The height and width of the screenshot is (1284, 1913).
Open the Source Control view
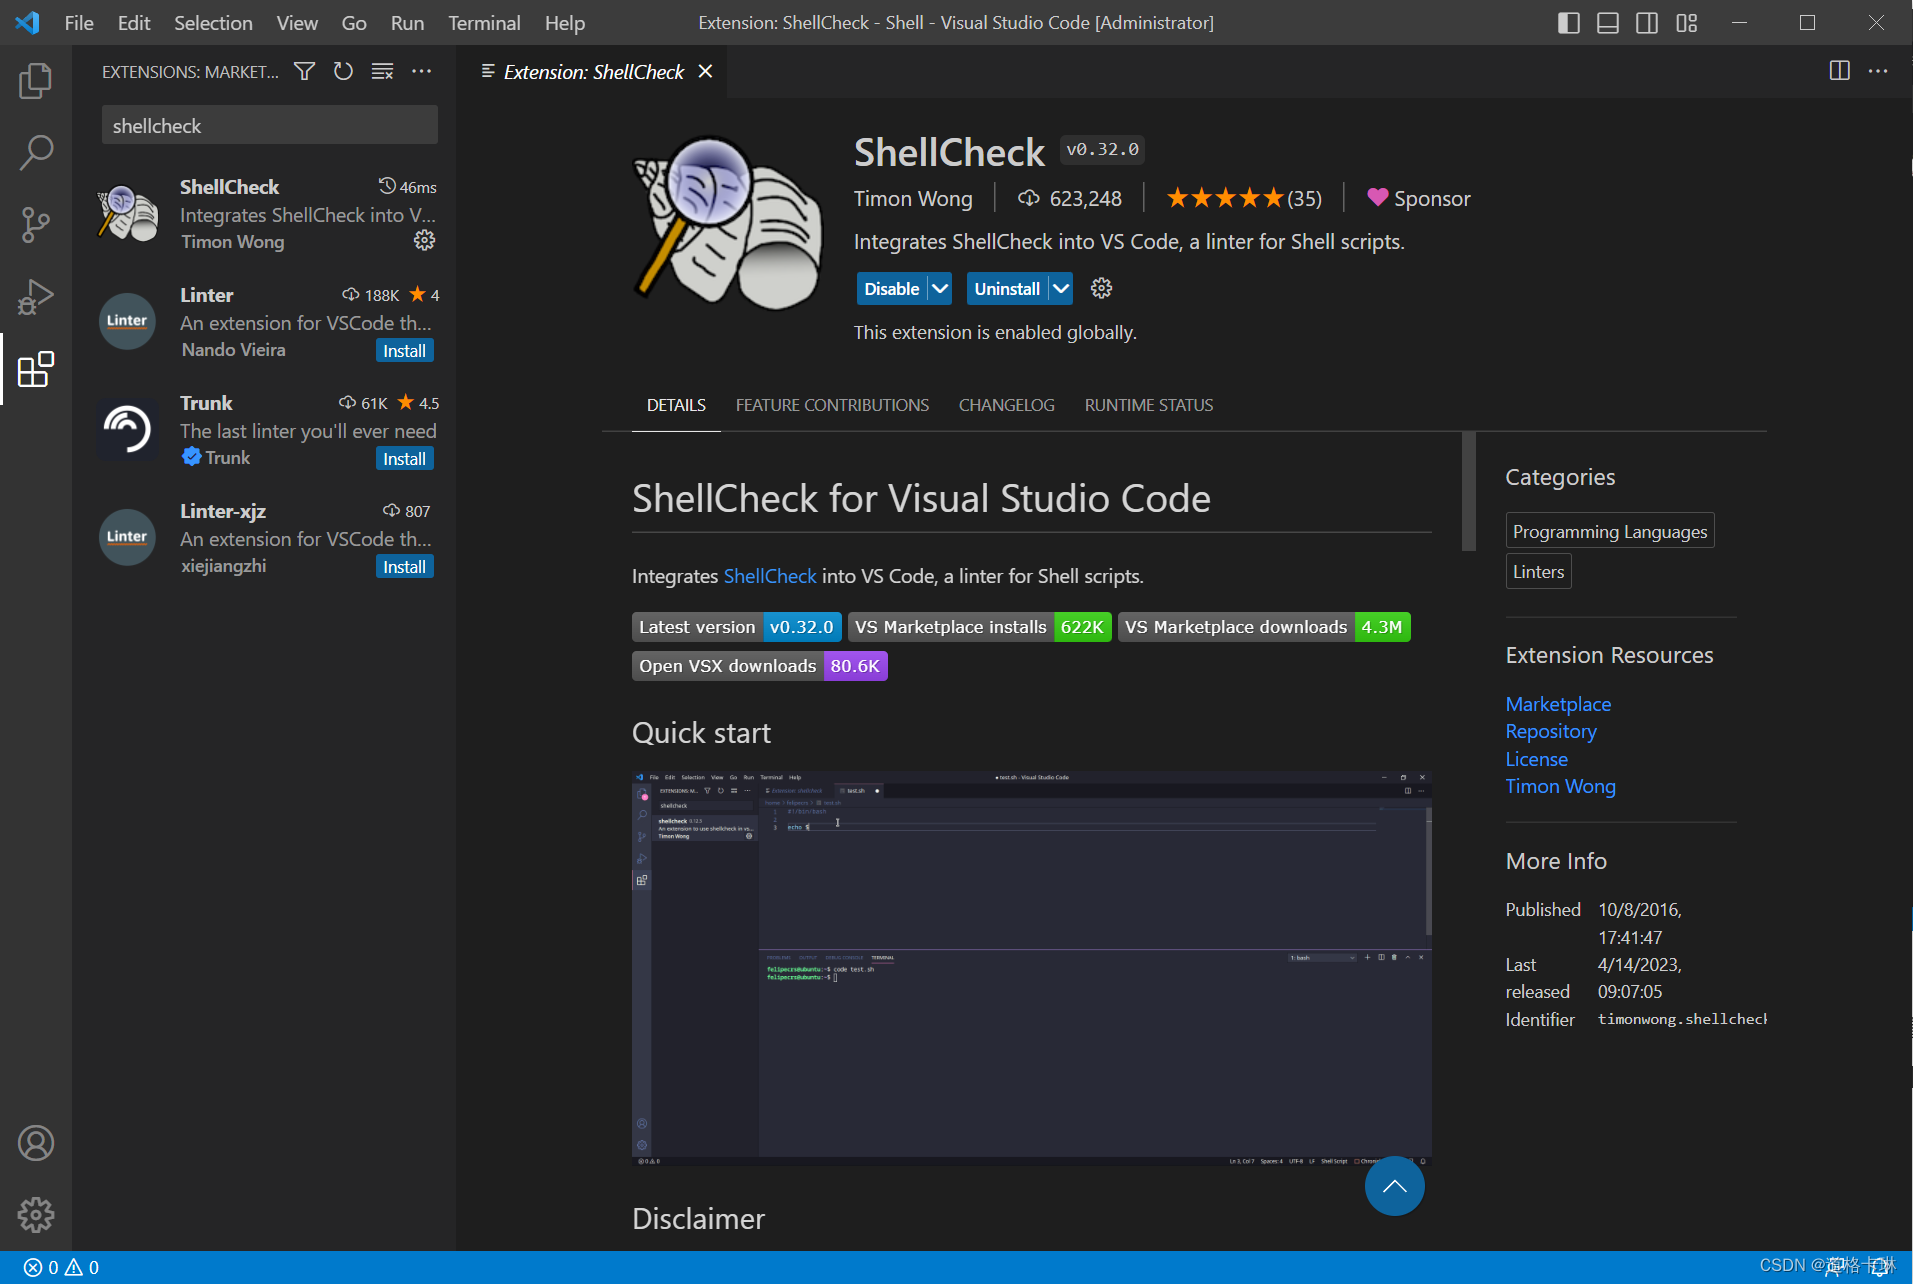(35, 225)
